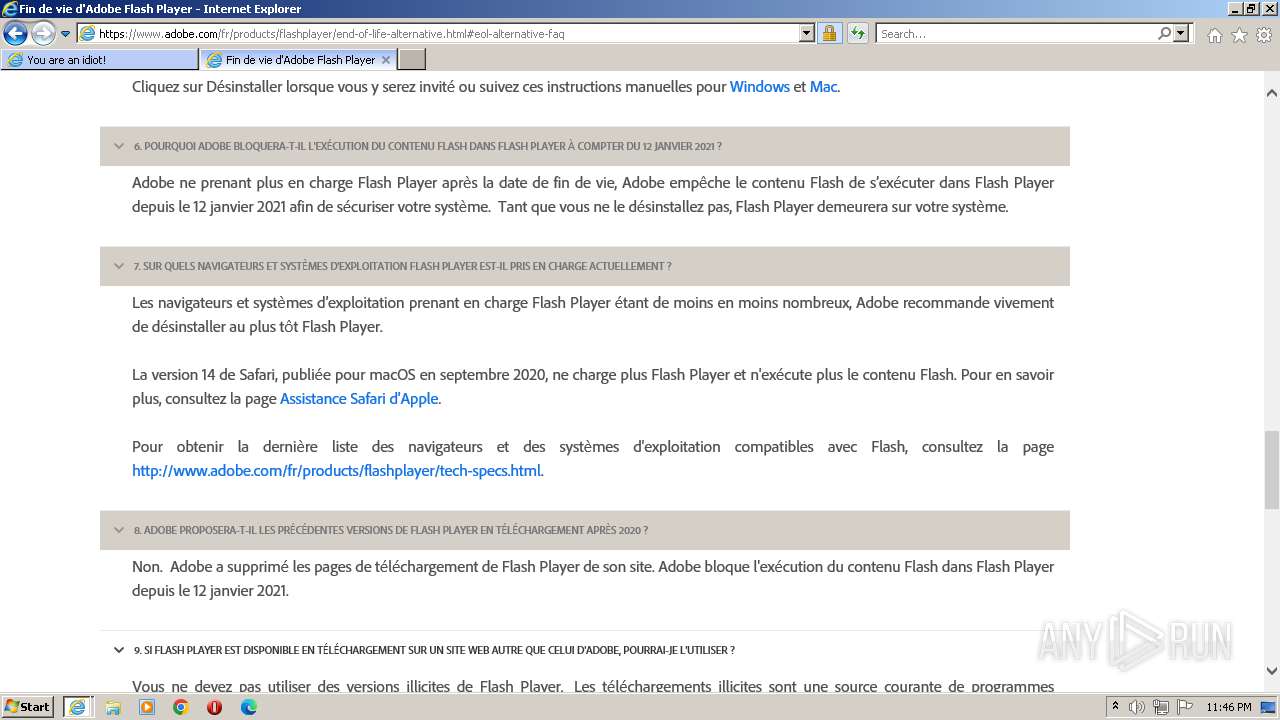Go back with the Back arrow button
1280x720 pixels.
[15, 34]
